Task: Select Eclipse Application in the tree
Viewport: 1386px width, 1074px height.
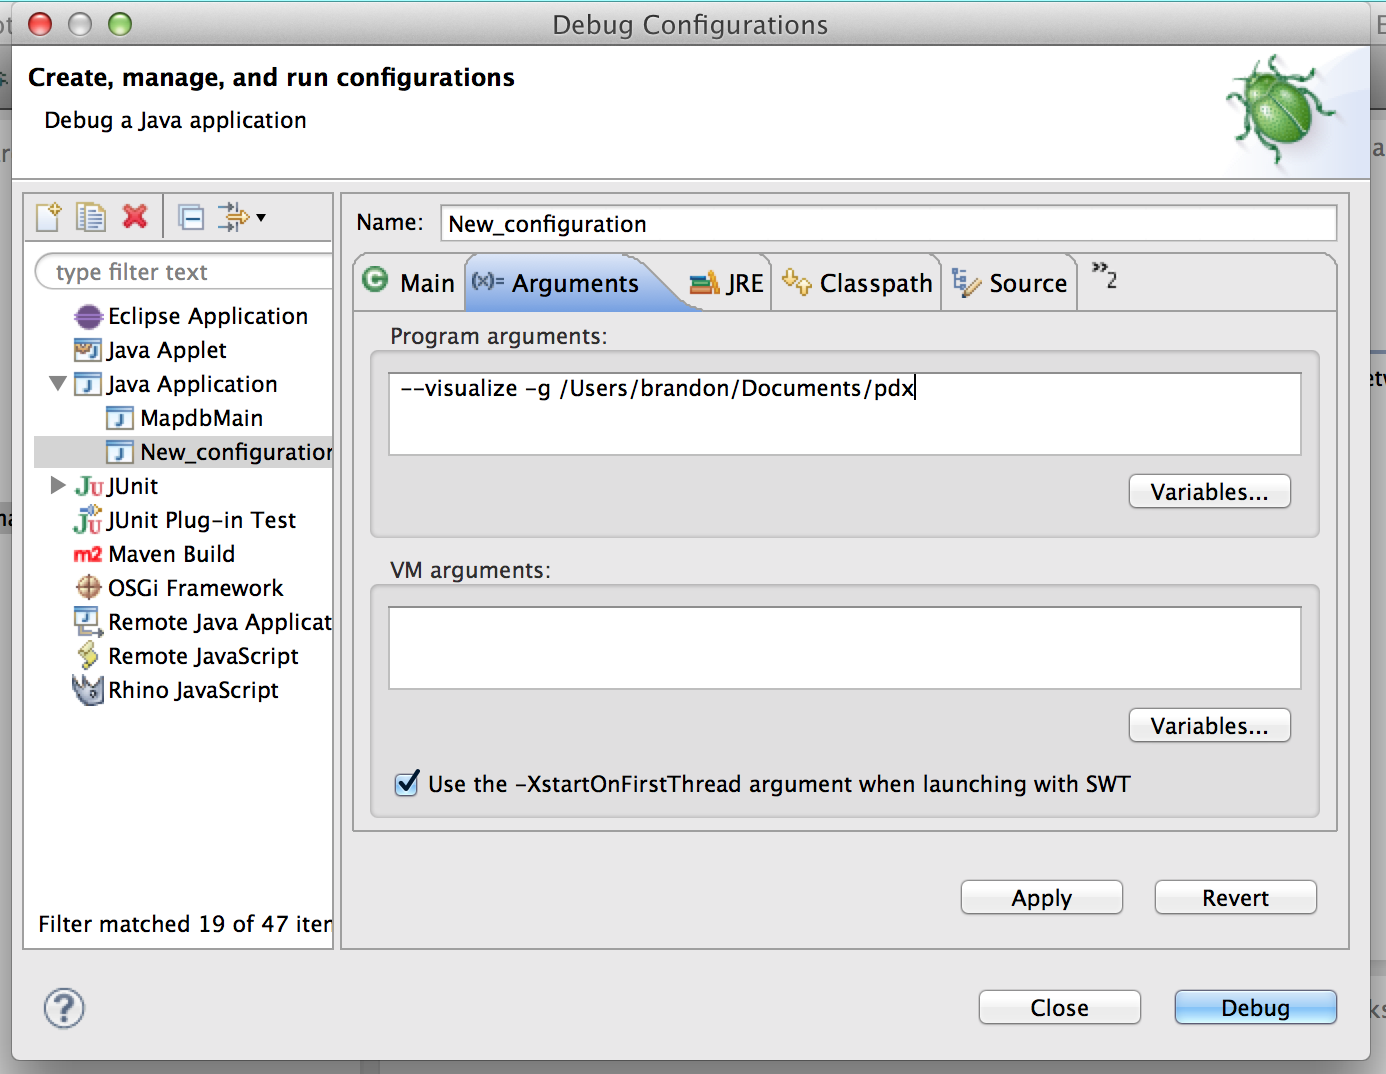Action: (x=208, y=316)
